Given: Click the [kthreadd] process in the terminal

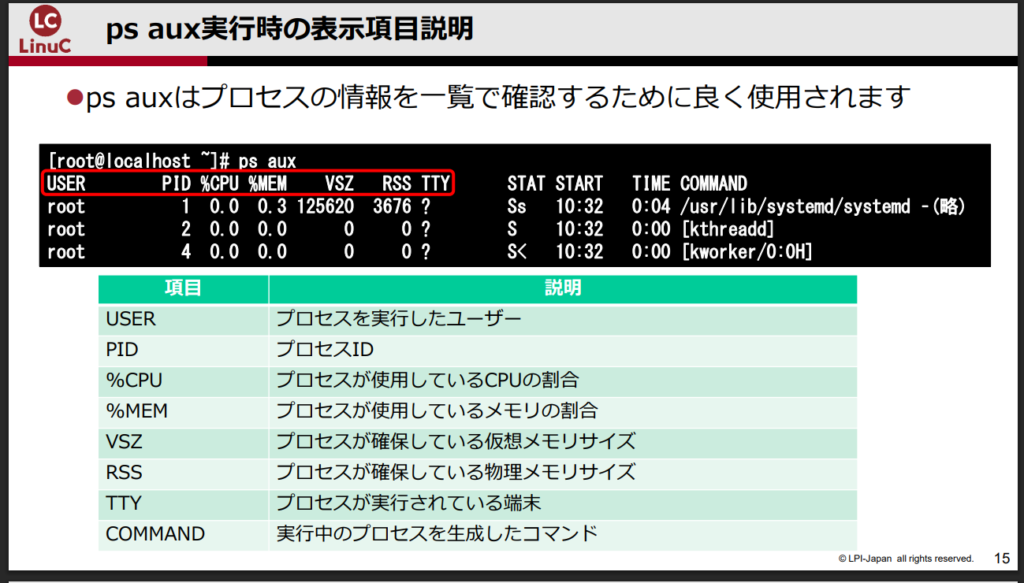Looking at the screenshot, I should pos(729,230).
